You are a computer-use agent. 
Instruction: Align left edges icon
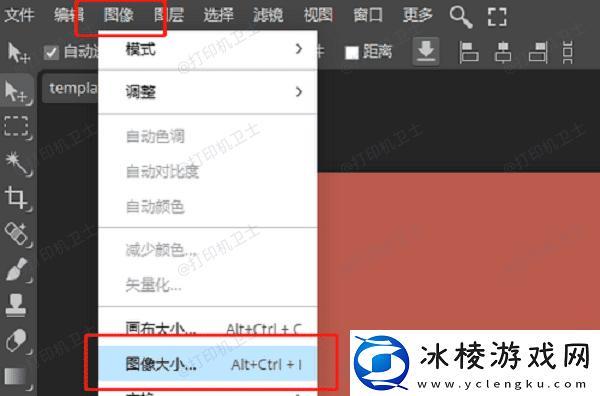click(469, 52)
